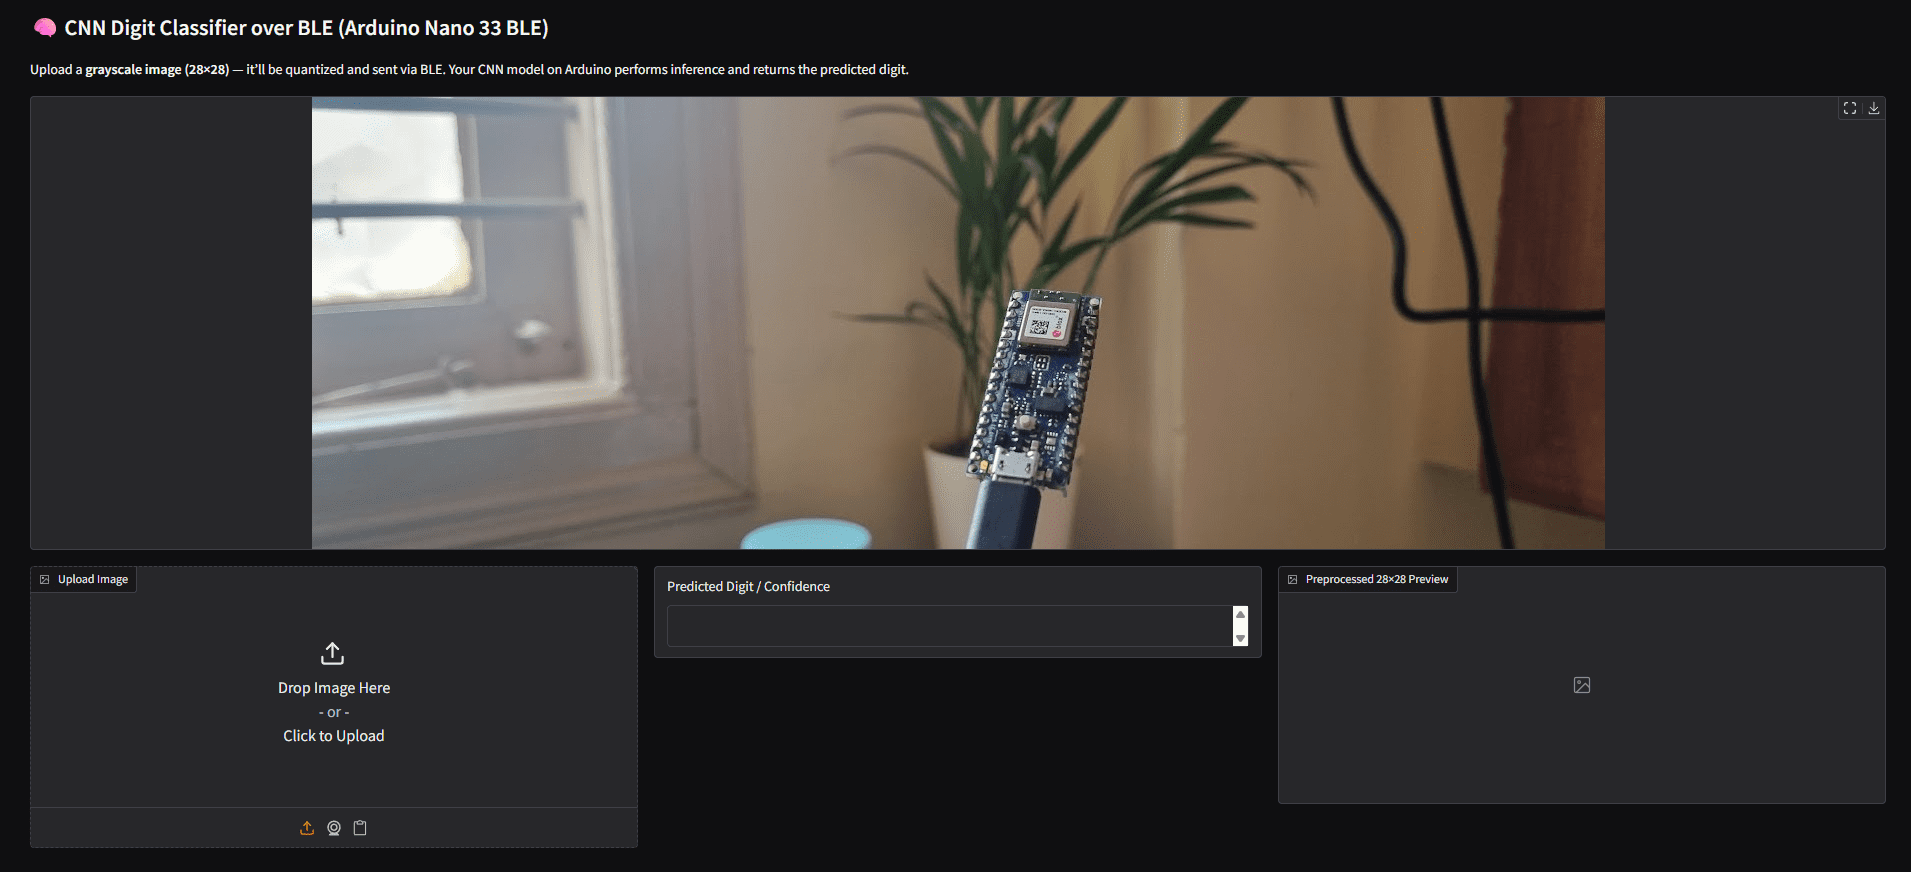
Task: Click the "Predicted Digit / Confidence" label
Action: pyautogui.click(x=748, y=587)
